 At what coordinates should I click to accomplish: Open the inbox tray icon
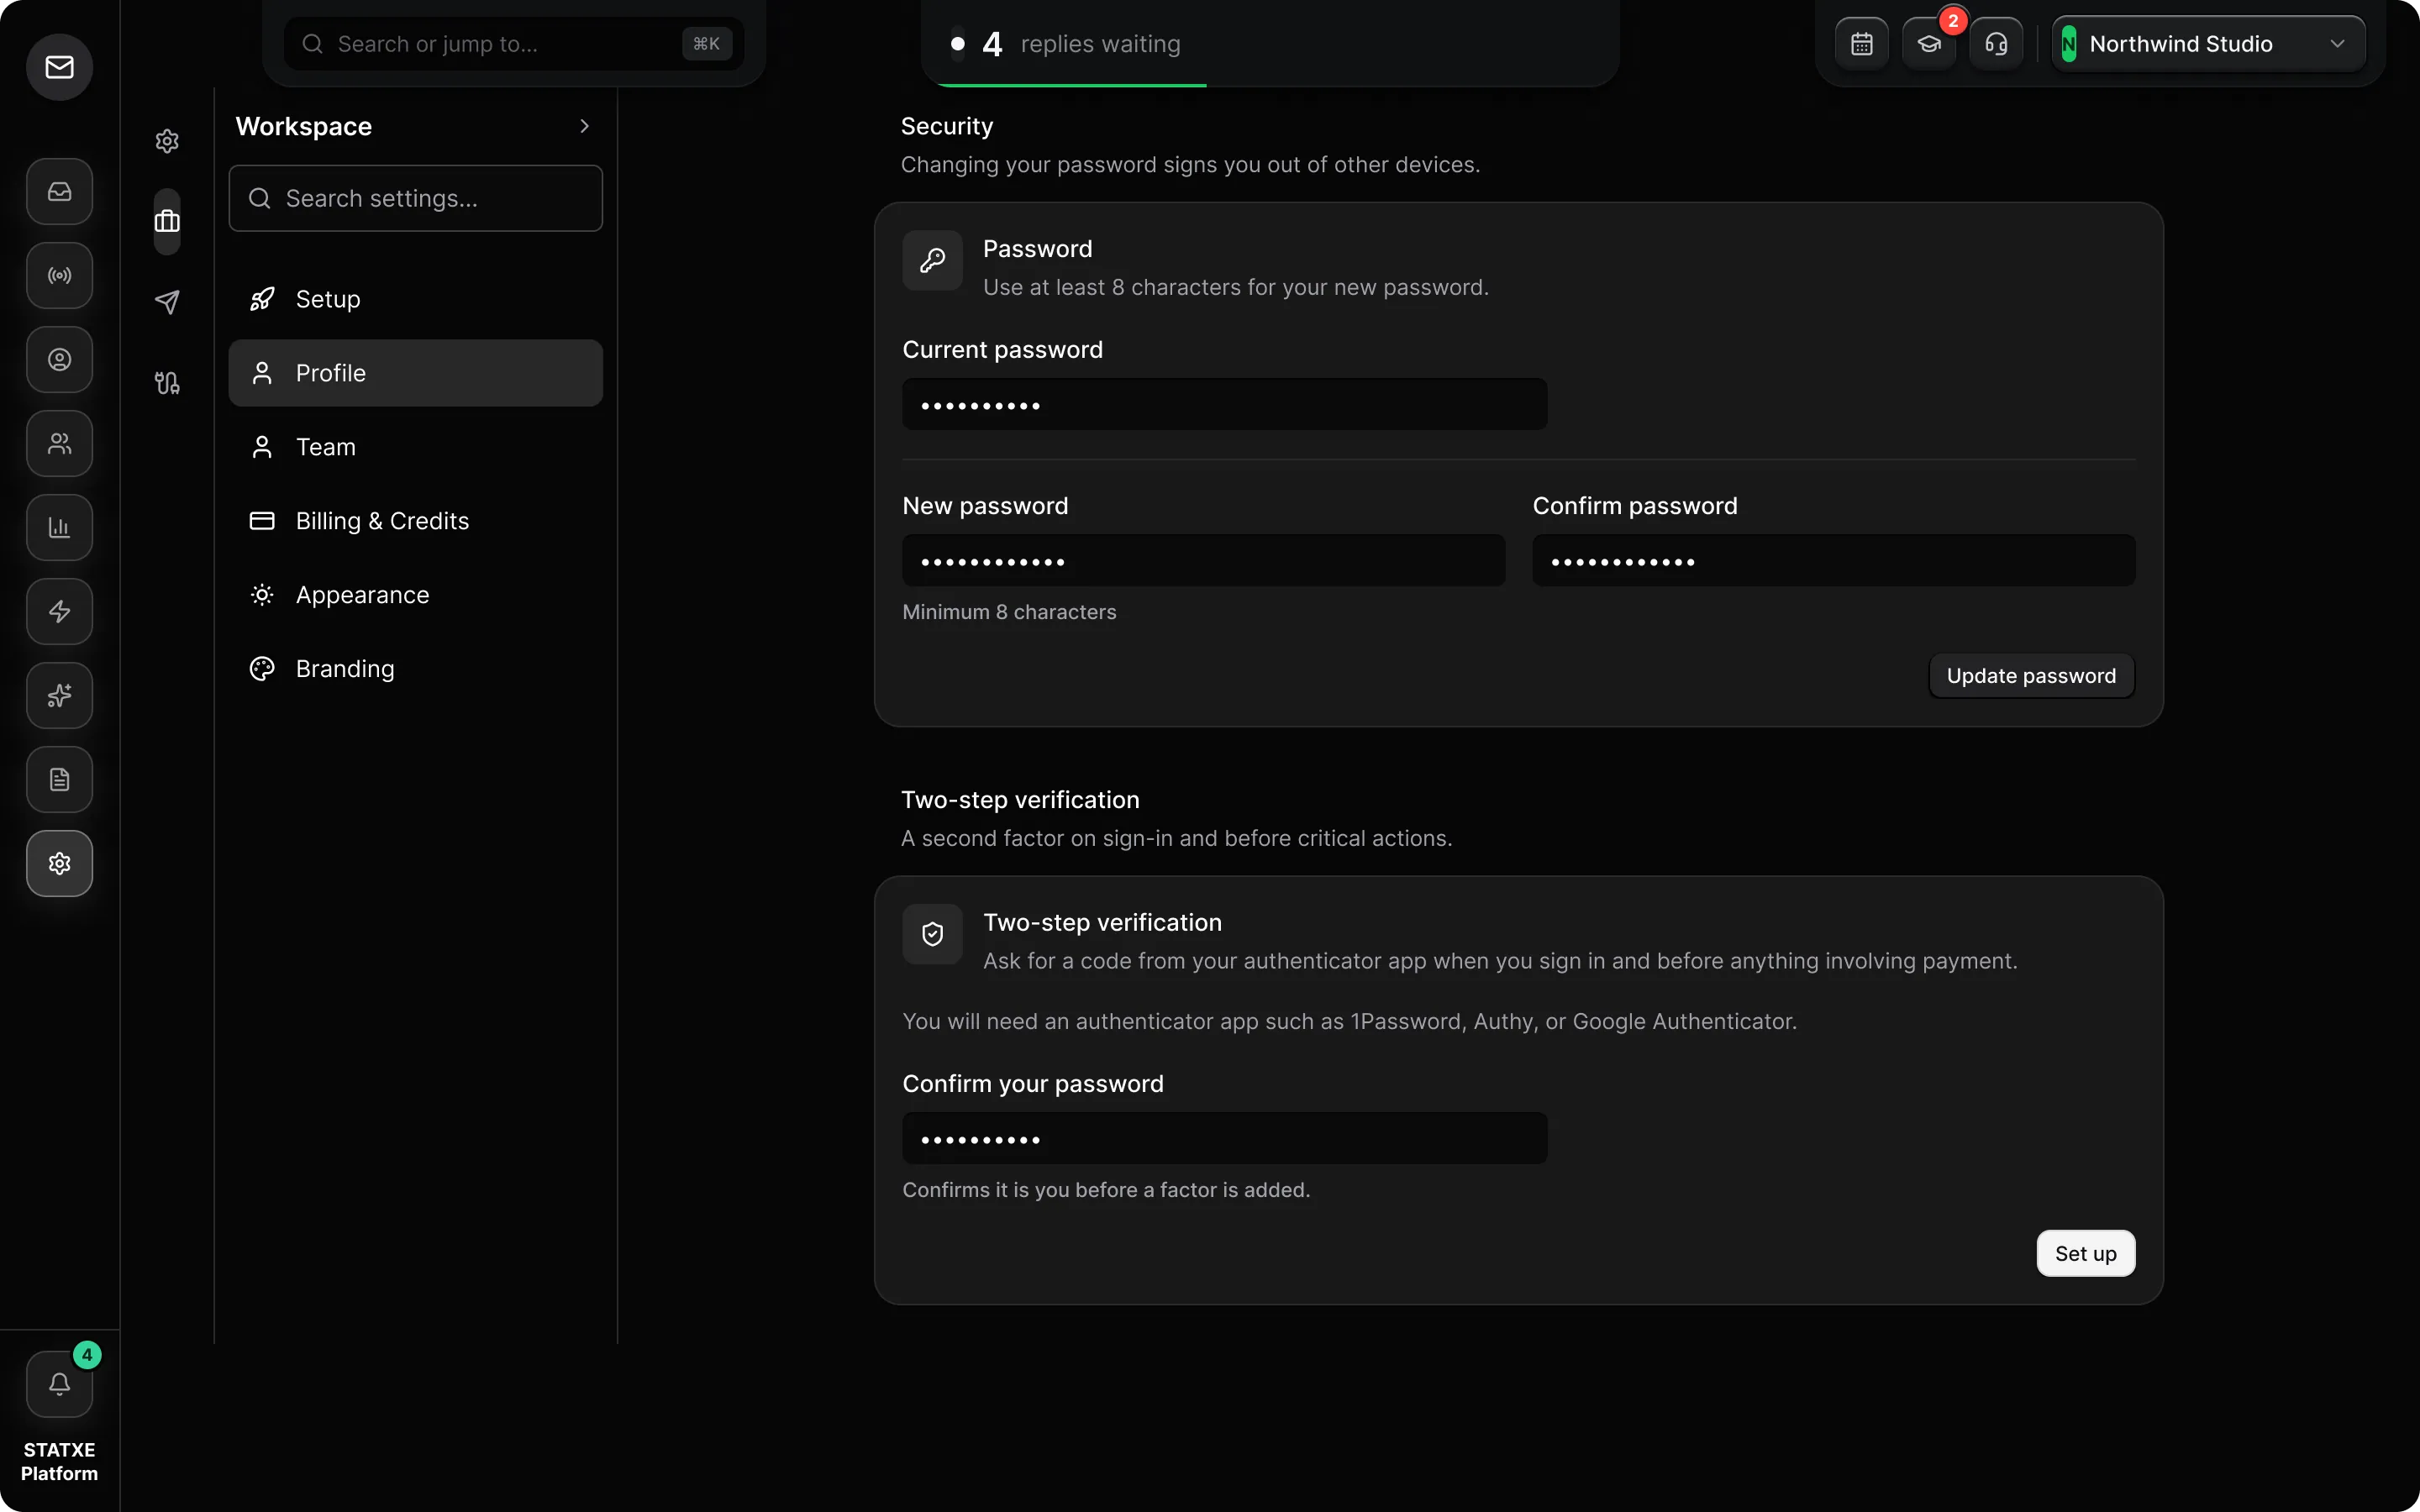tap(59, 191)
